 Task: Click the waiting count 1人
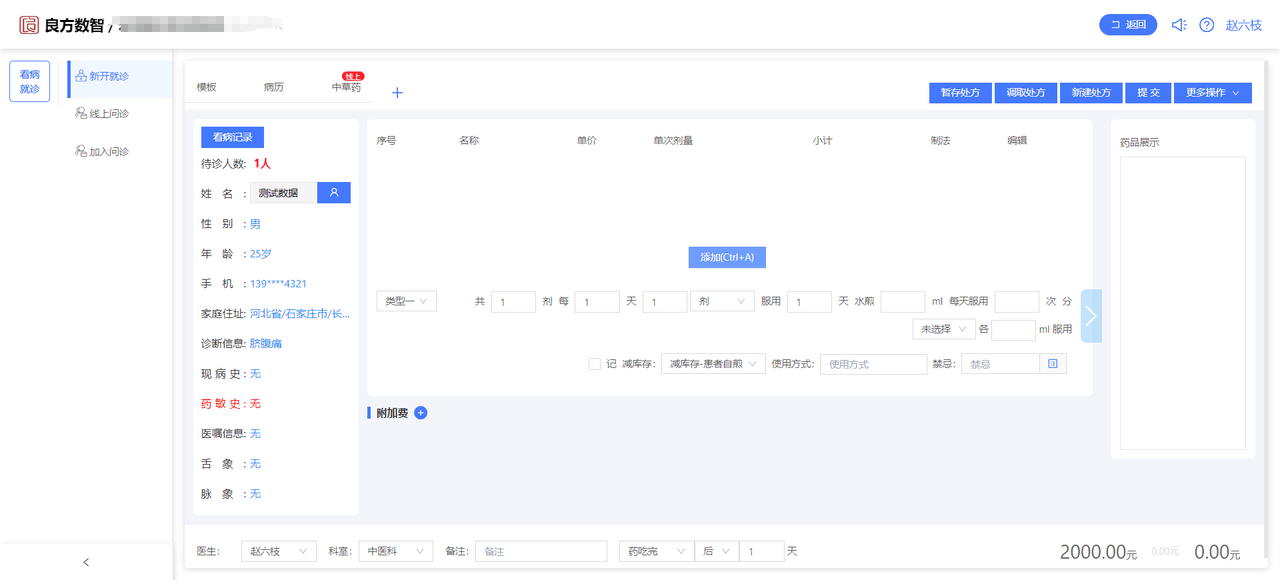tap(262, 163)
